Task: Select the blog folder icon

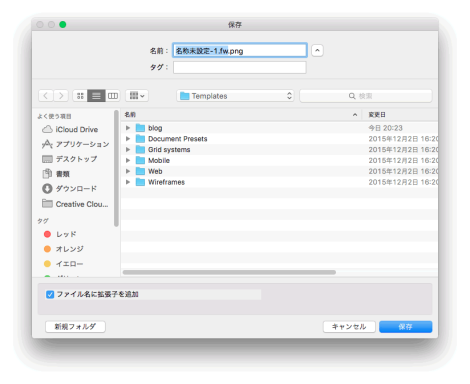Action: pos(140,128)
